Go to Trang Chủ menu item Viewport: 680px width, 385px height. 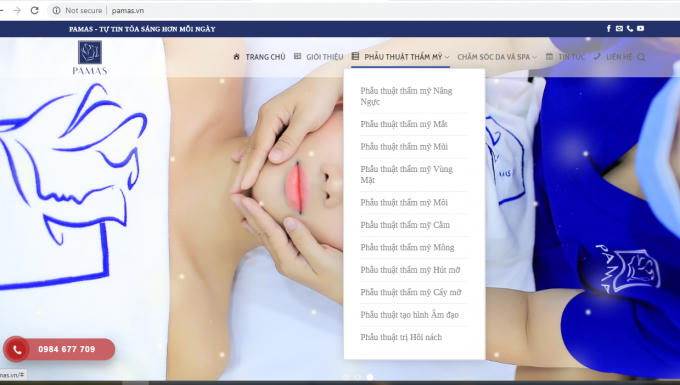coord(265,57)
